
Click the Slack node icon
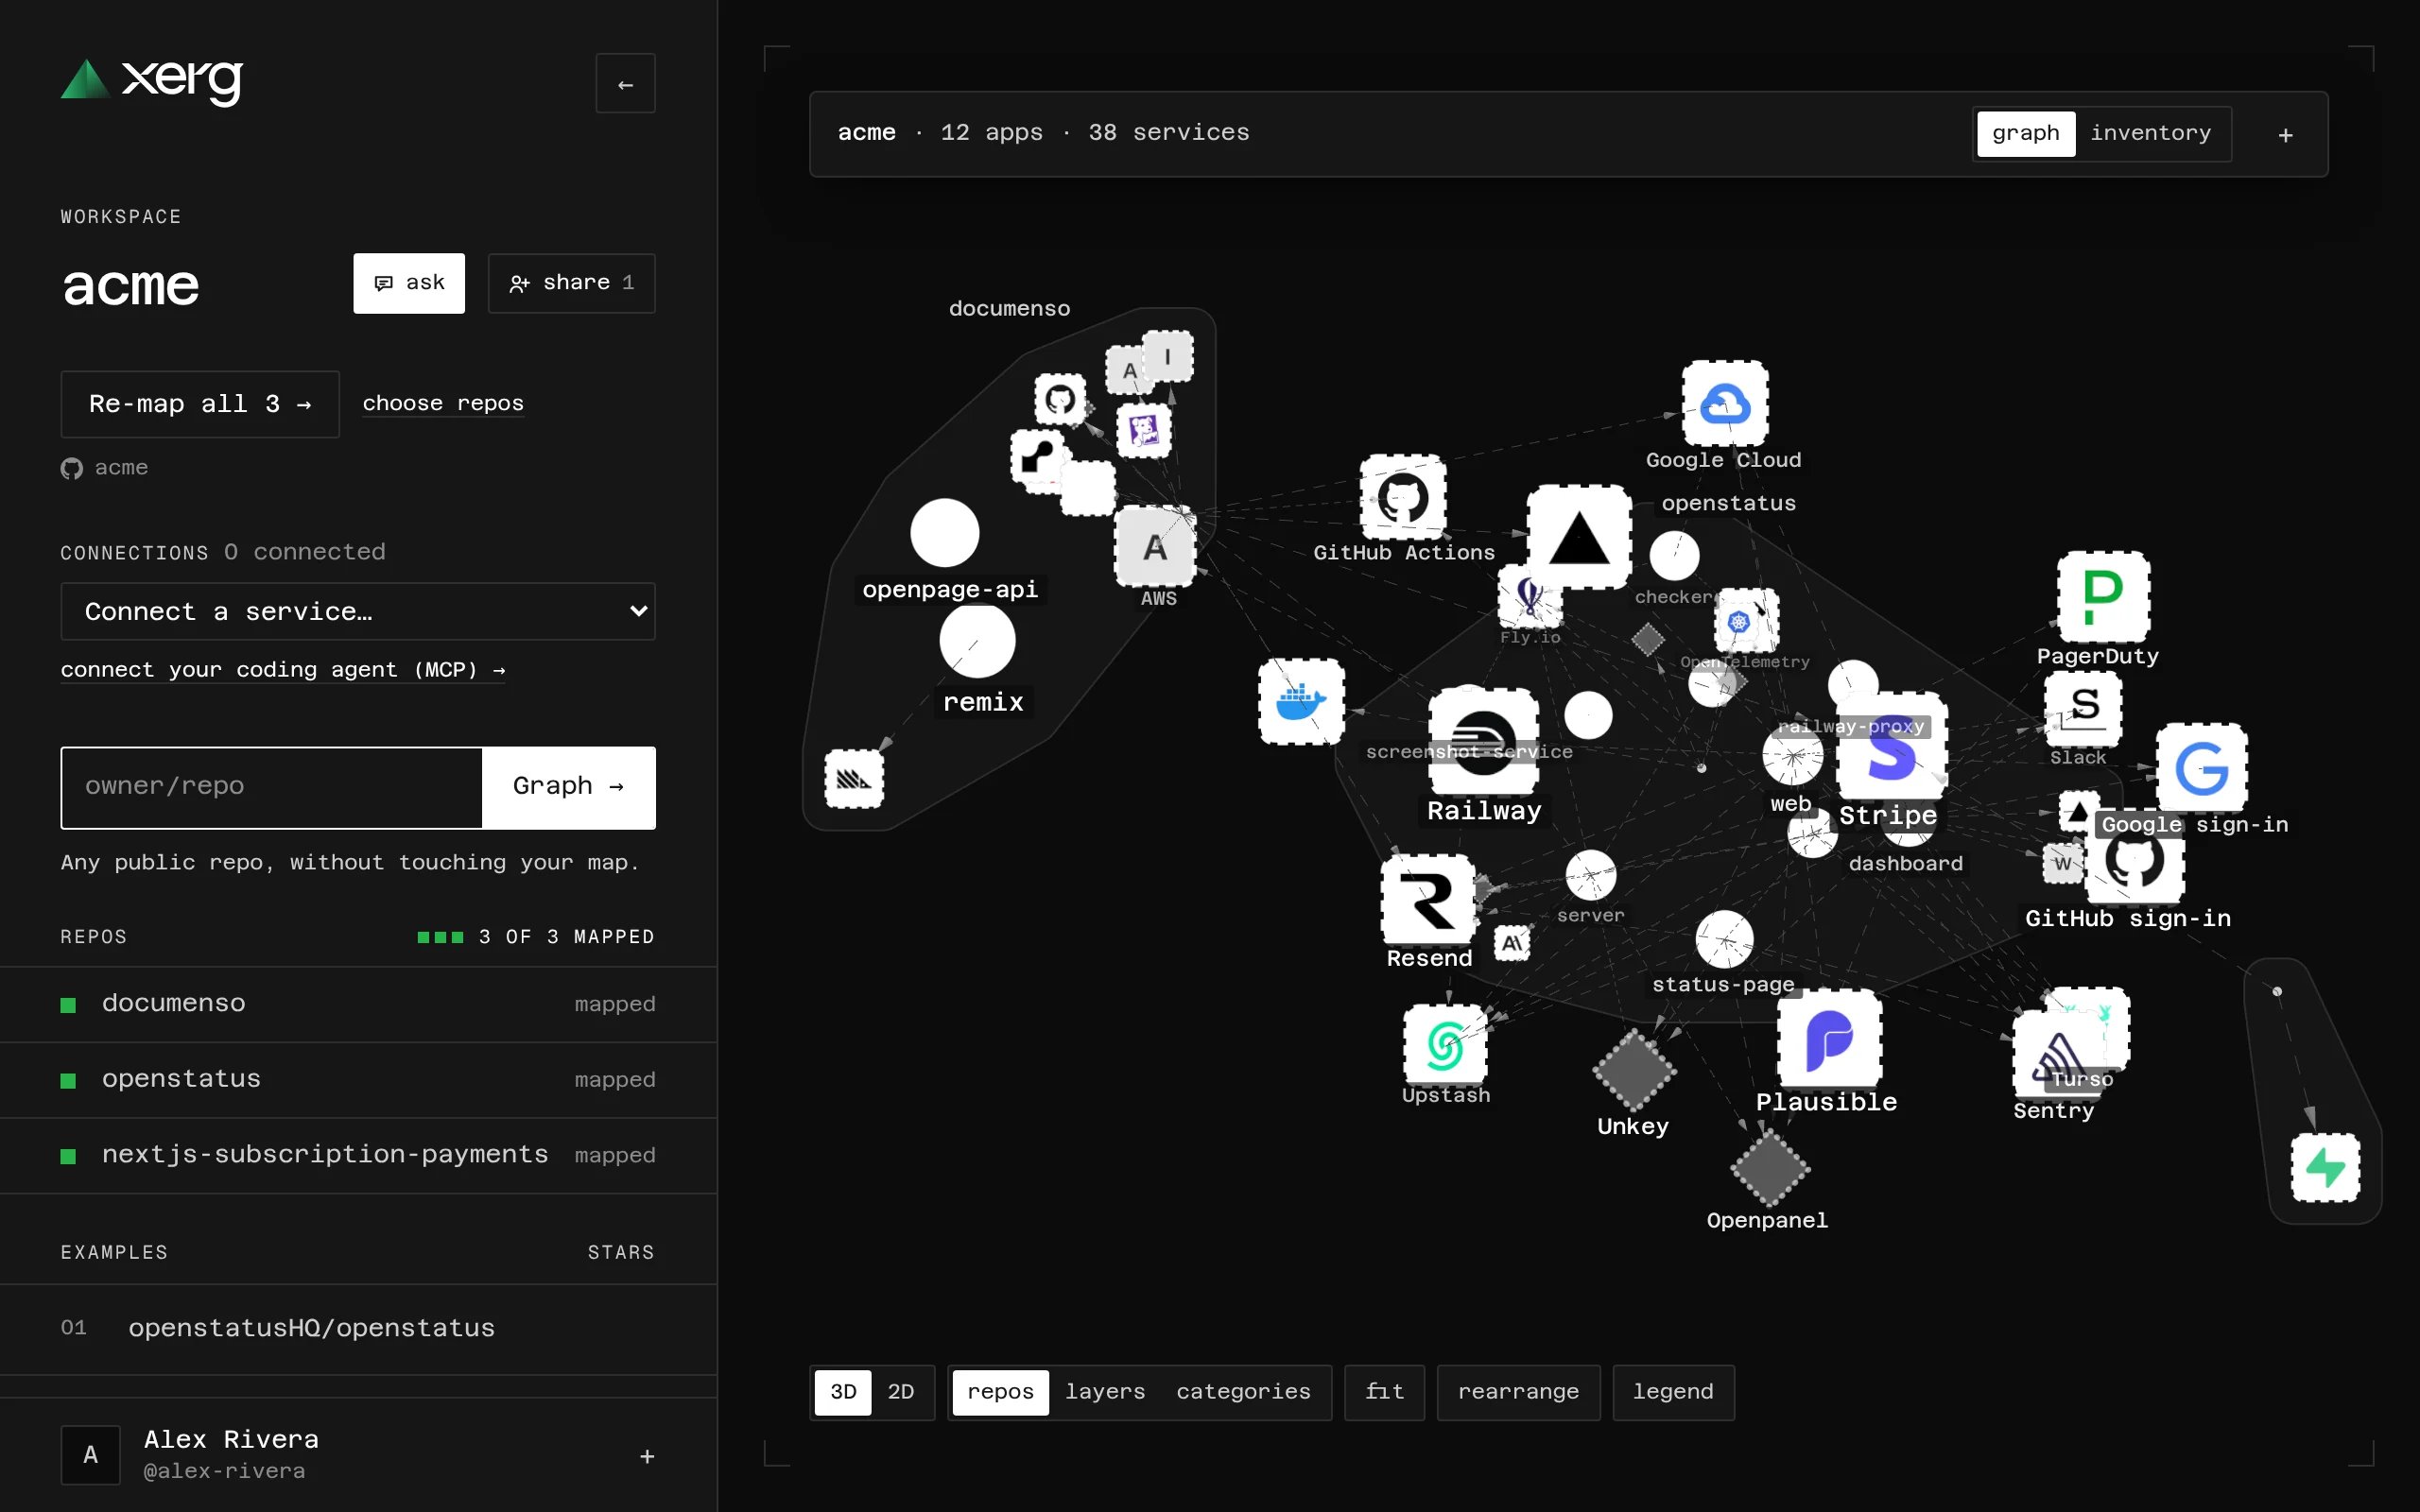2083,708
